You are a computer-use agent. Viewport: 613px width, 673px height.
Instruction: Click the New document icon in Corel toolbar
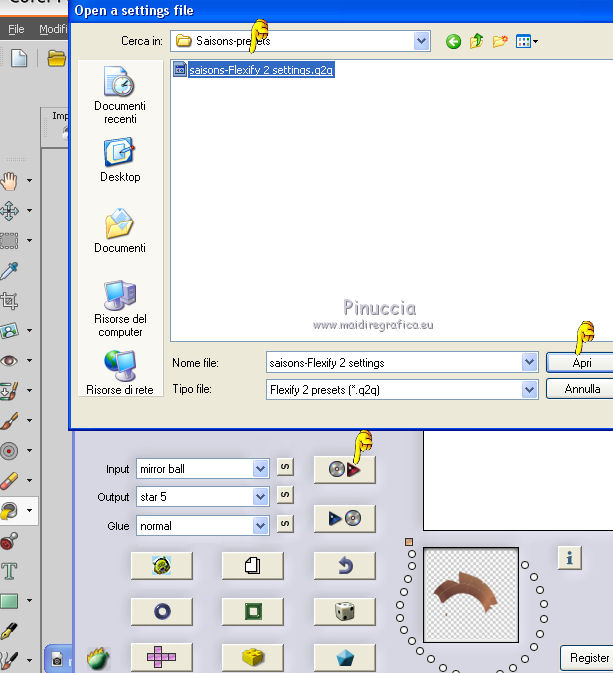click(19, 58)
